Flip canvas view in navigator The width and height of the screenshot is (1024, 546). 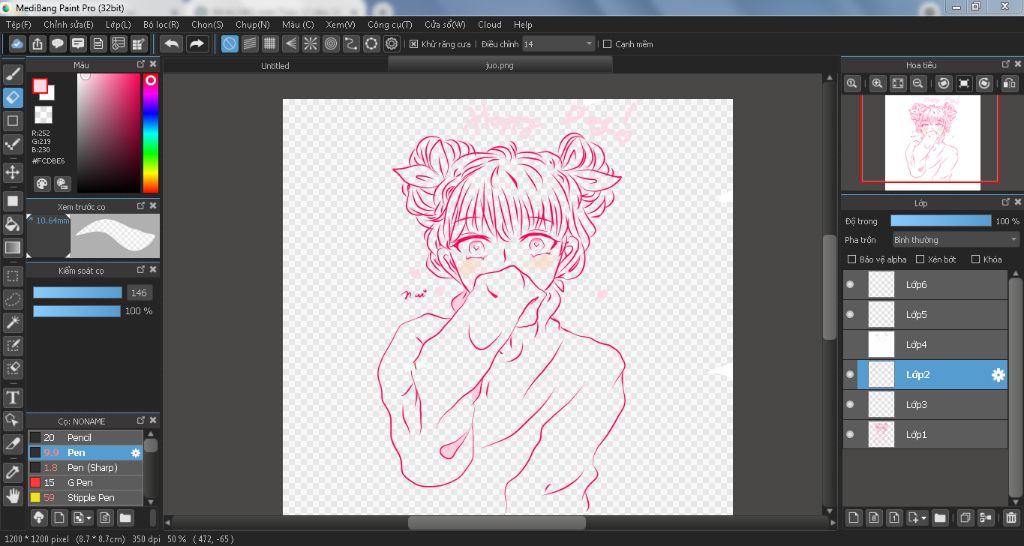pyautogui.click(x=1010, y=83)
